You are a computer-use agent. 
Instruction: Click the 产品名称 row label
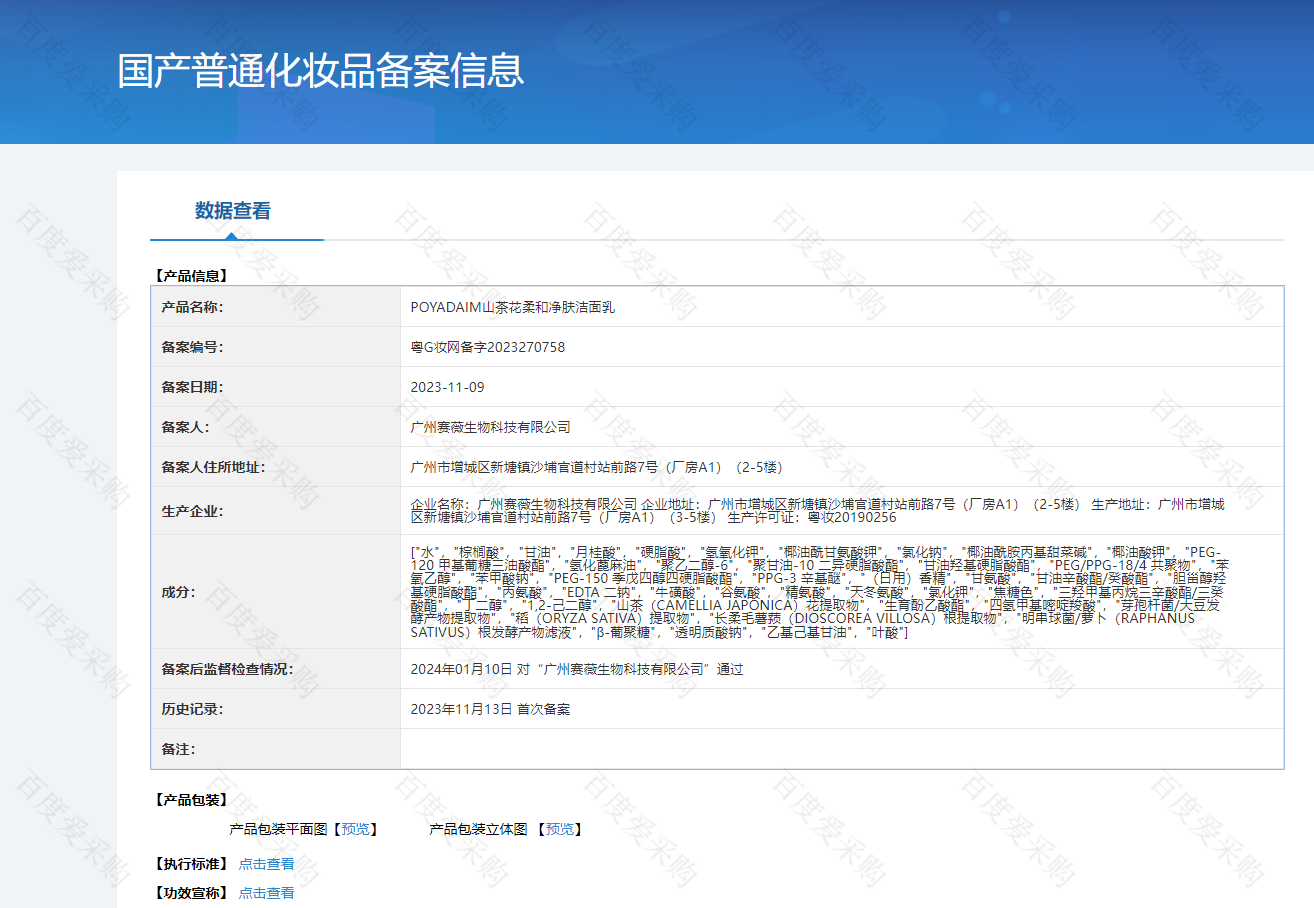(x=192, y=307)
